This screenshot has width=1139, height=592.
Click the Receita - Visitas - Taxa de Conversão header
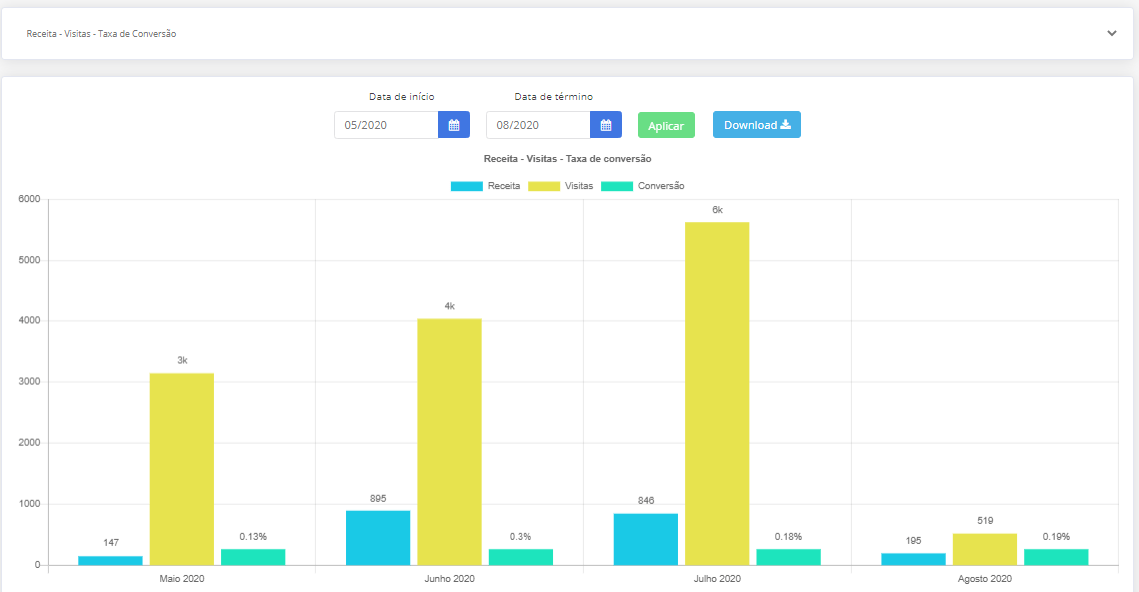pyautogui.click(x=101, y=33)
